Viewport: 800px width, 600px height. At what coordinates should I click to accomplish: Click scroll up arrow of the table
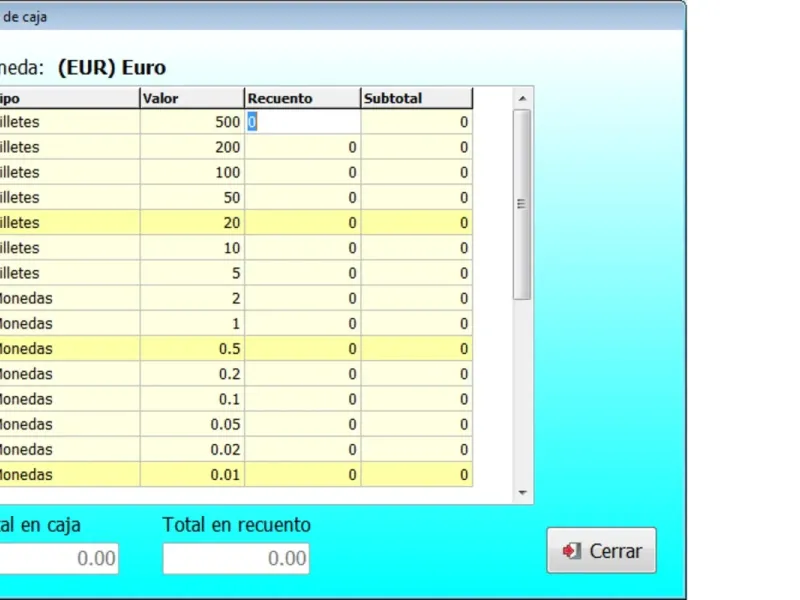click(522, 98)
